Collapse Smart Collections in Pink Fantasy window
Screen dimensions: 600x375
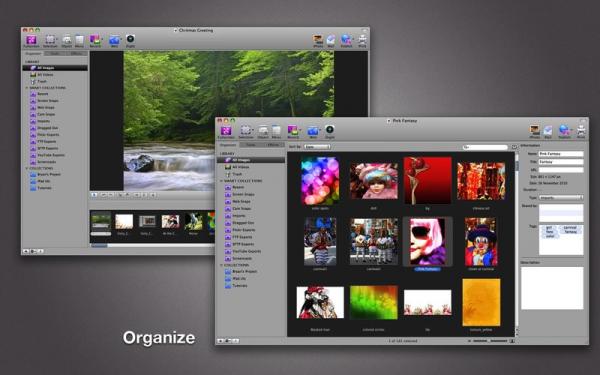(x=221, y=181)
